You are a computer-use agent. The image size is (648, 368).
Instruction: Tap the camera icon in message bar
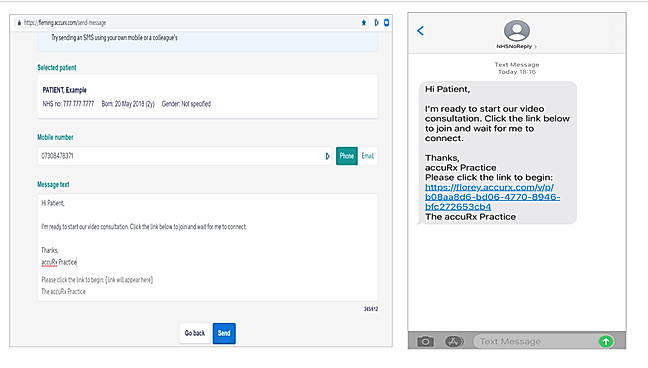[425, 342]
